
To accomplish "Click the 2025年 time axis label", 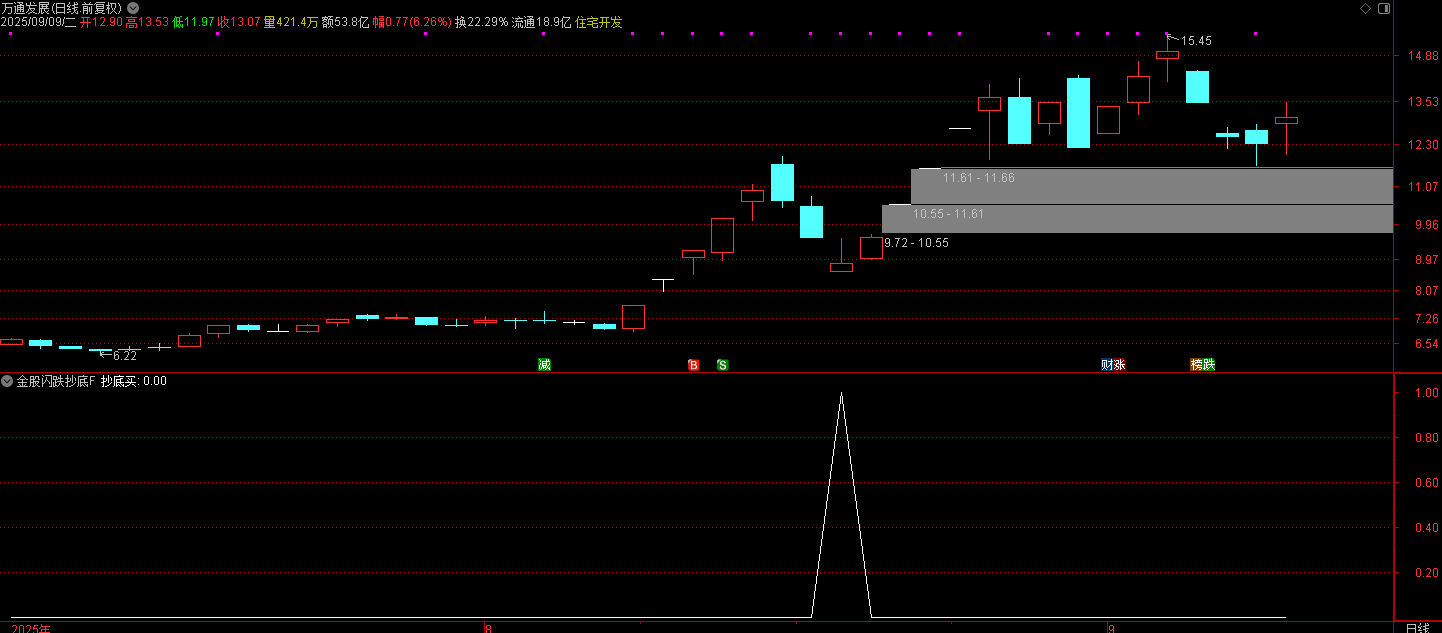I will (x=30, y=628).
